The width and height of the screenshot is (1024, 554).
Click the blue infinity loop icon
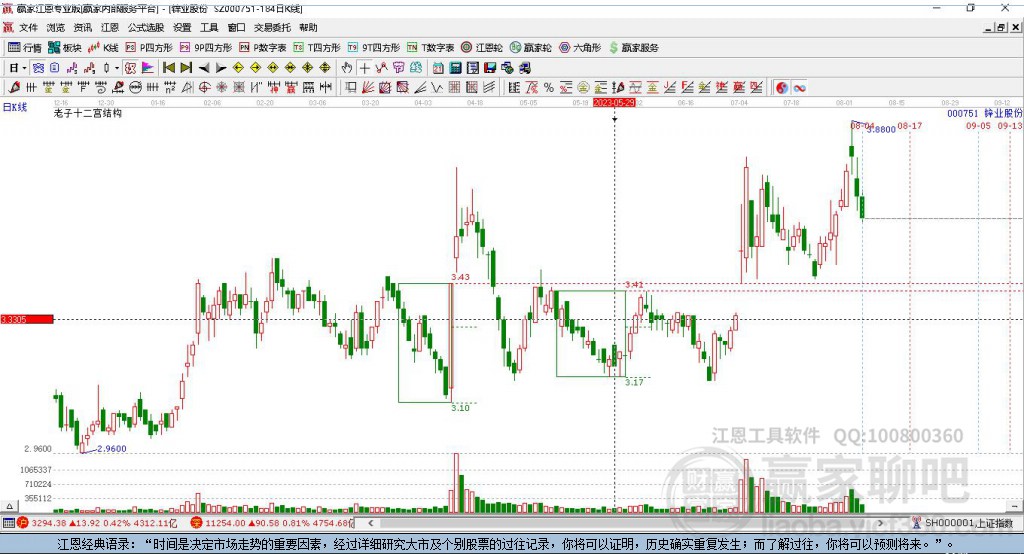tap(799, 88)
